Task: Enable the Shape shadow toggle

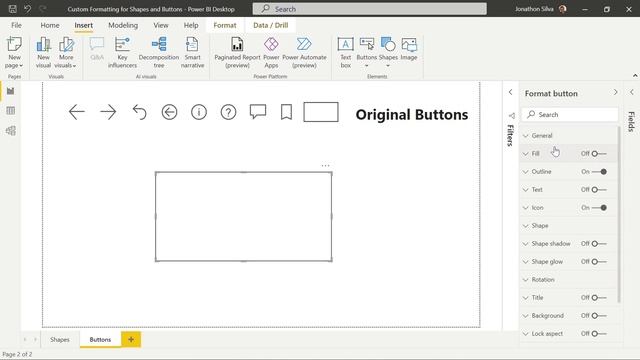Action: point(599,244)
